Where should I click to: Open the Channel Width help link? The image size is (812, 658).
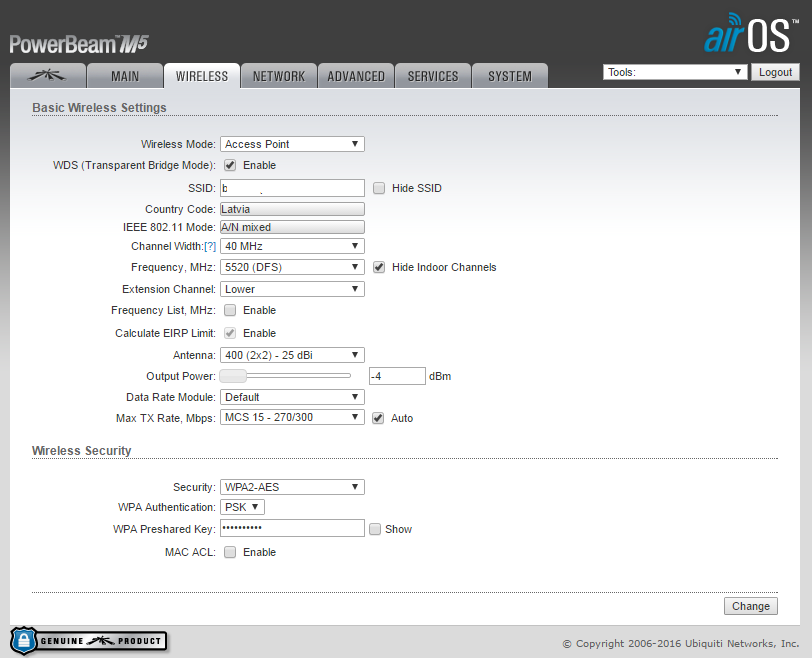pos(210,246)
